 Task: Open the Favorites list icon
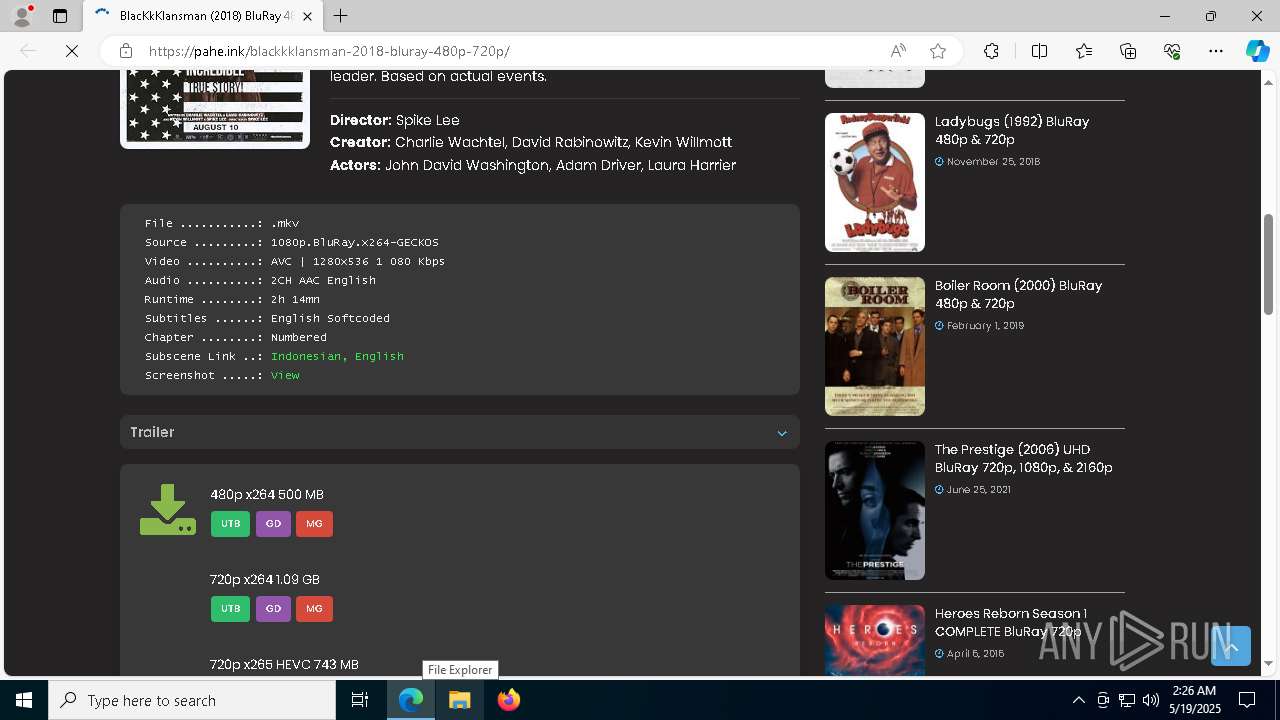(x=1084, y=51)
